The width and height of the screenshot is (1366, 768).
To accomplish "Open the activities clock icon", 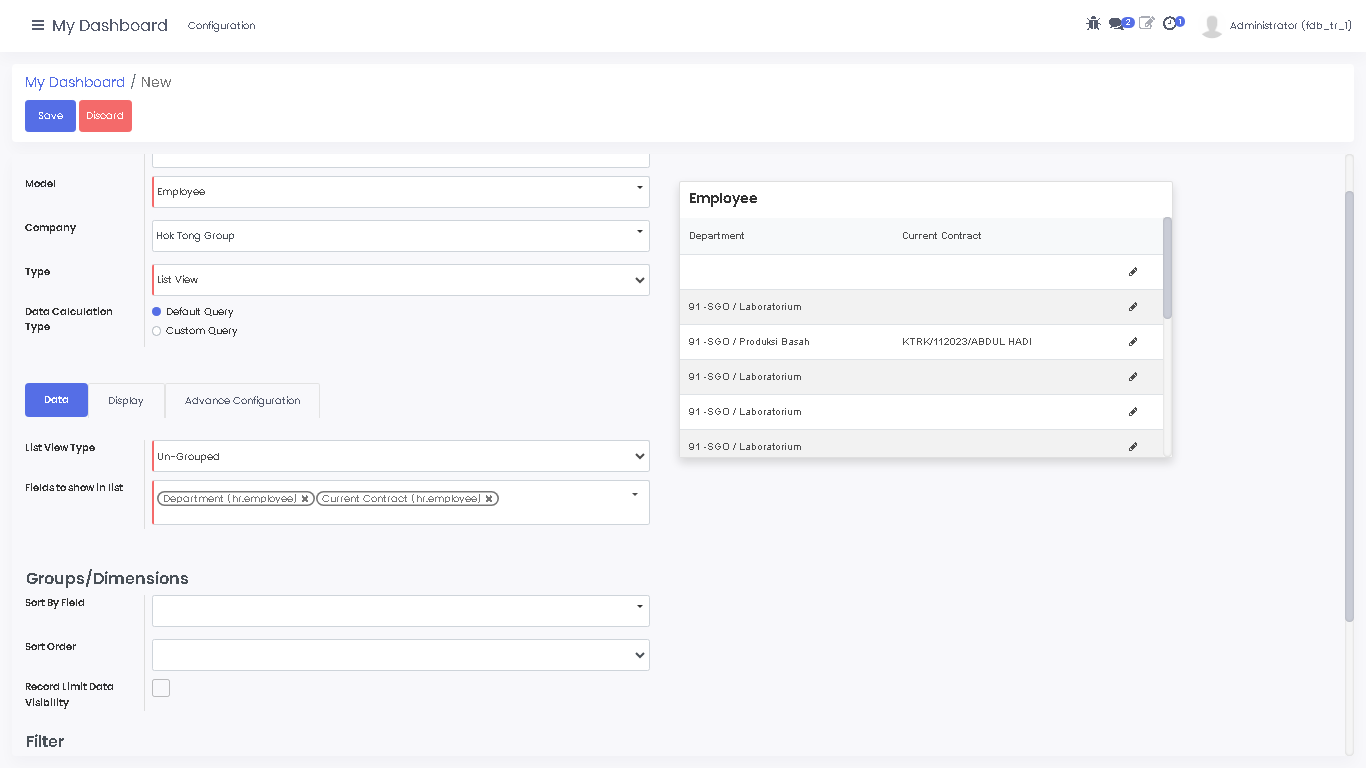I will tap(1170, 24).
